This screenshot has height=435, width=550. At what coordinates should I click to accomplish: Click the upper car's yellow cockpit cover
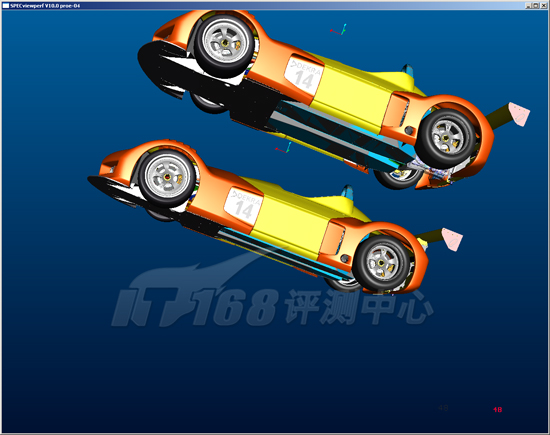click(354, 94)
